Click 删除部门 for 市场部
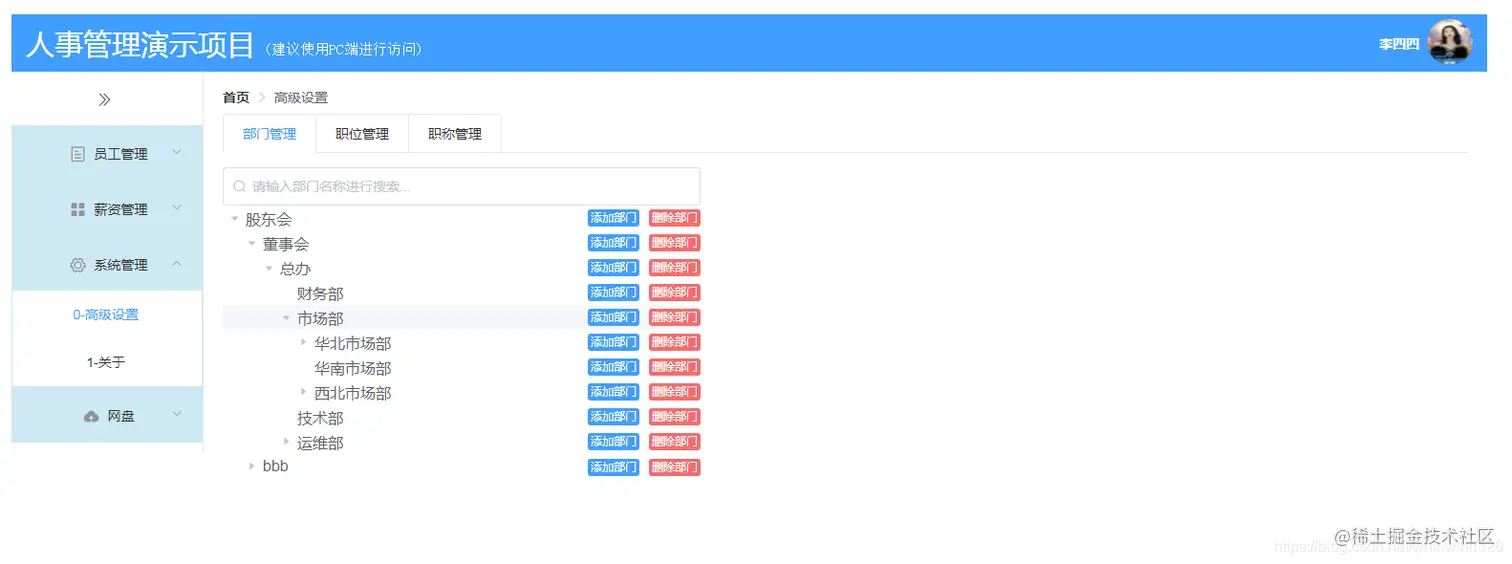Viewport: 1512px width, 564px height. pyautogui.click(x=674, y=318)
